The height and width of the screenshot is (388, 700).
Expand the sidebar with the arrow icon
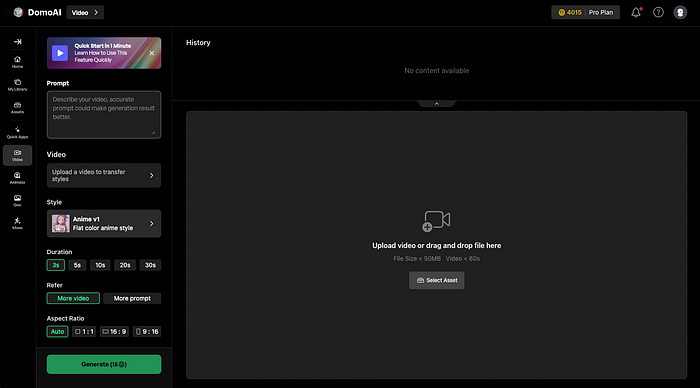click(x=17, y=42)
